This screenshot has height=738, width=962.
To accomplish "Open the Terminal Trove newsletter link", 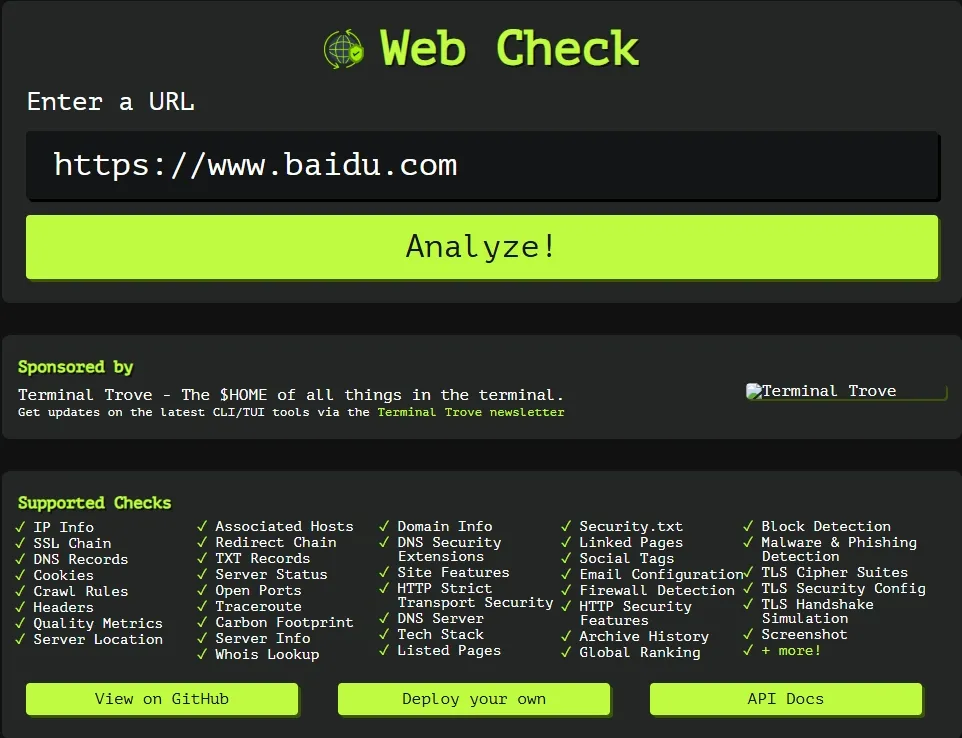I will coord(471,412).
